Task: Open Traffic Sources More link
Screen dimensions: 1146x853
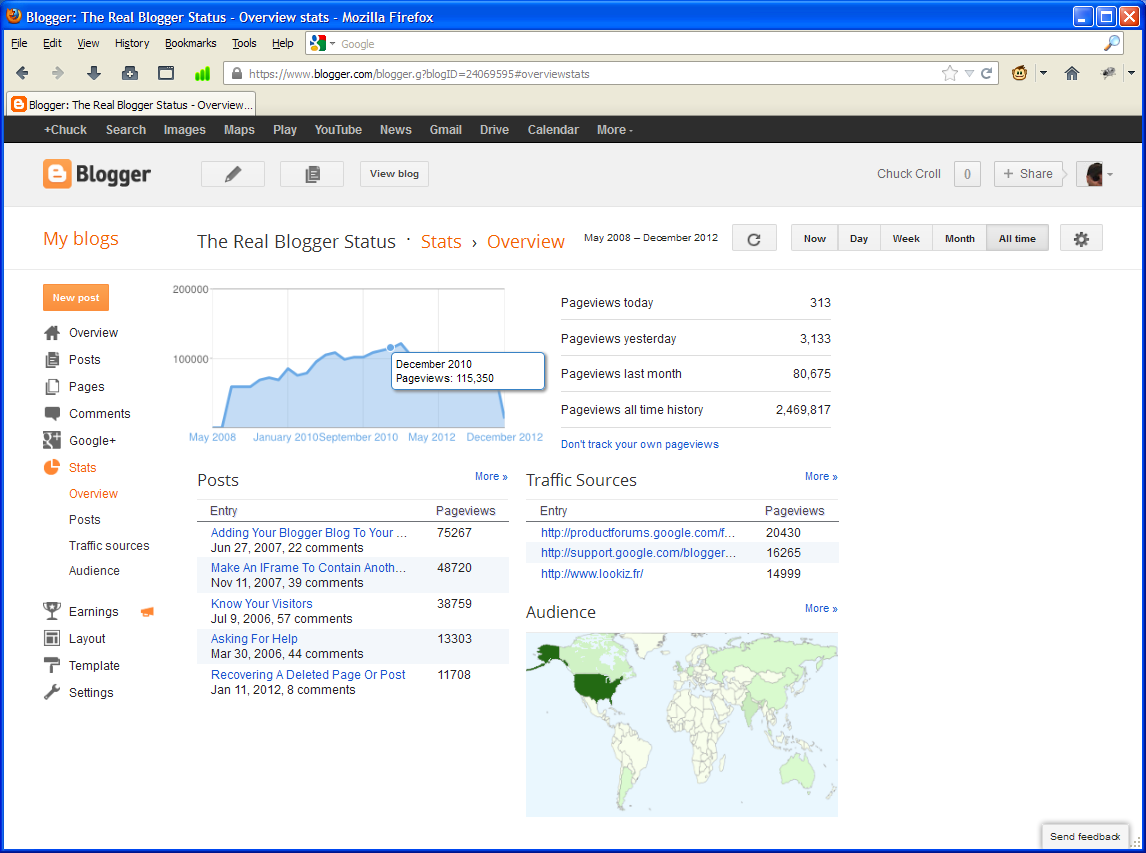Action: [821, 477]
